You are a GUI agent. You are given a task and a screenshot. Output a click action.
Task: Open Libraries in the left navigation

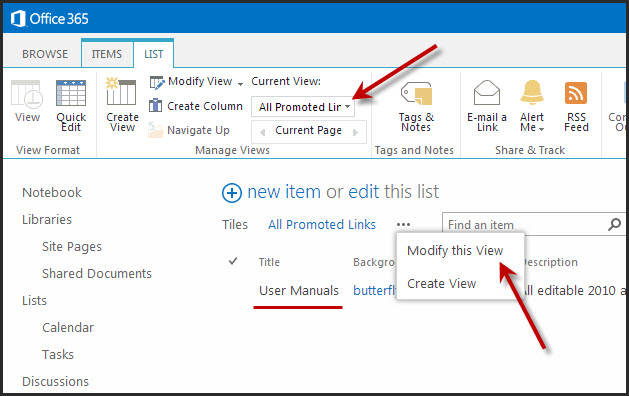point(47,219)
